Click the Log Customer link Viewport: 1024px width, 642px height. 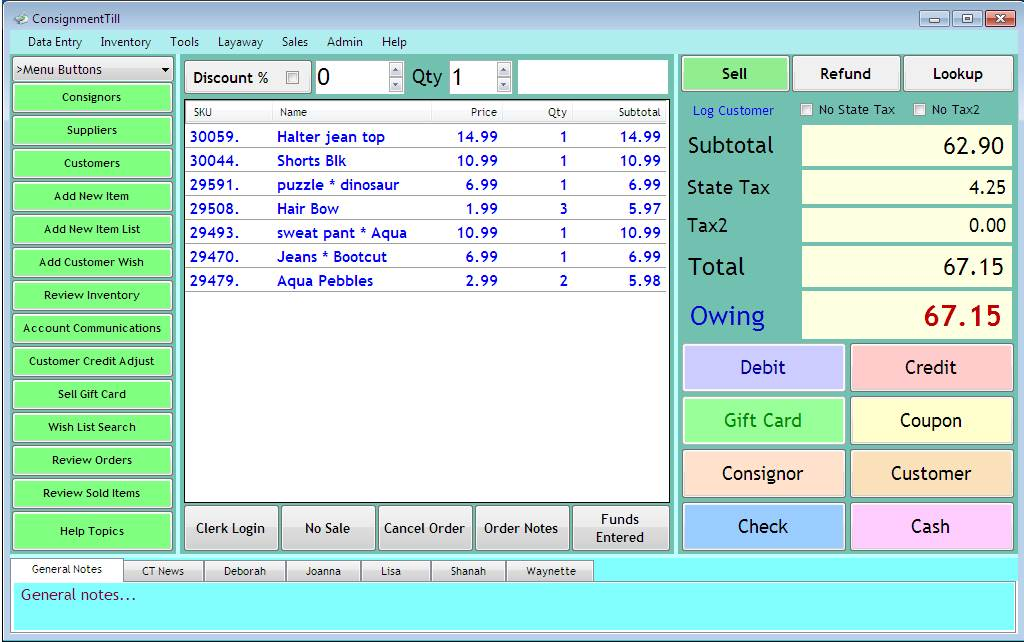pos(733,111)
